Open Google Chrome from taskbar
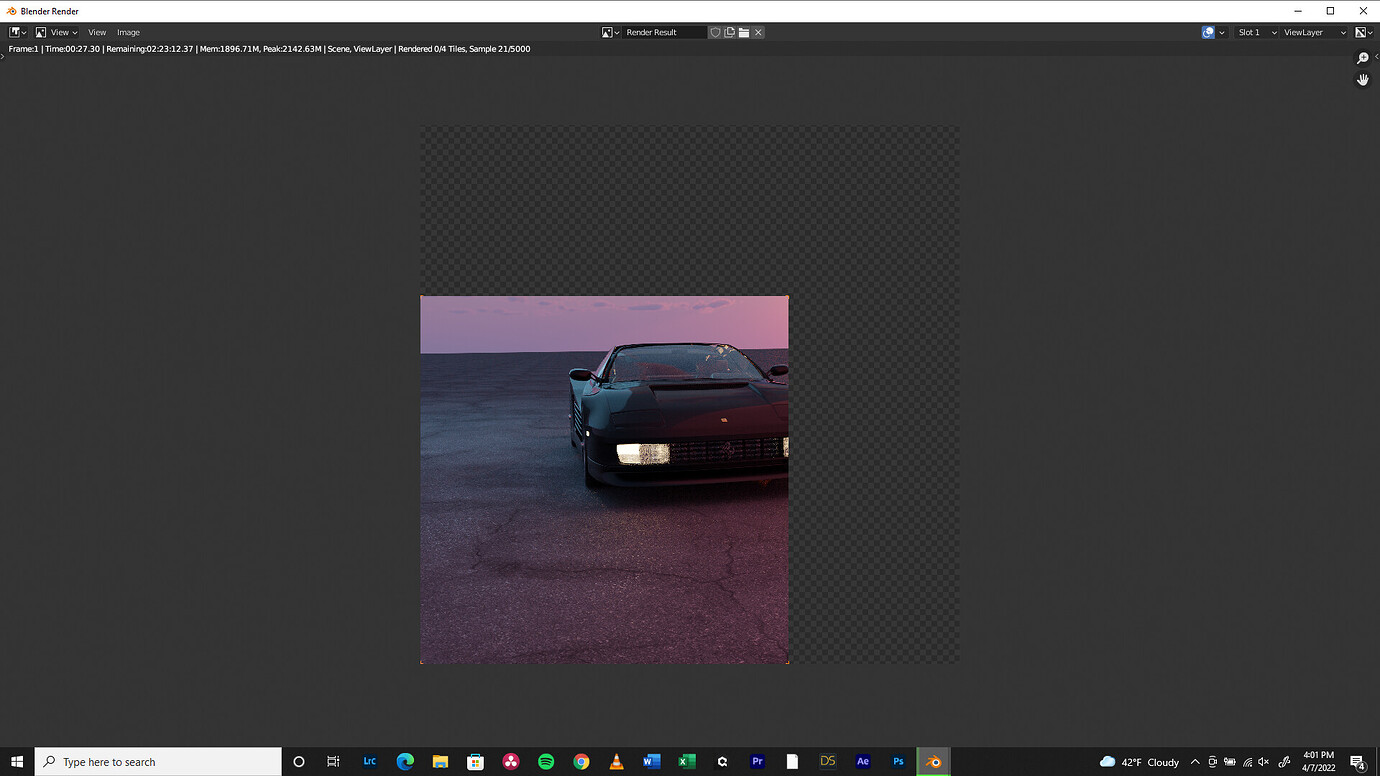Image resolution: width=1380 pixels, height=776 pixels. (581, 761)
